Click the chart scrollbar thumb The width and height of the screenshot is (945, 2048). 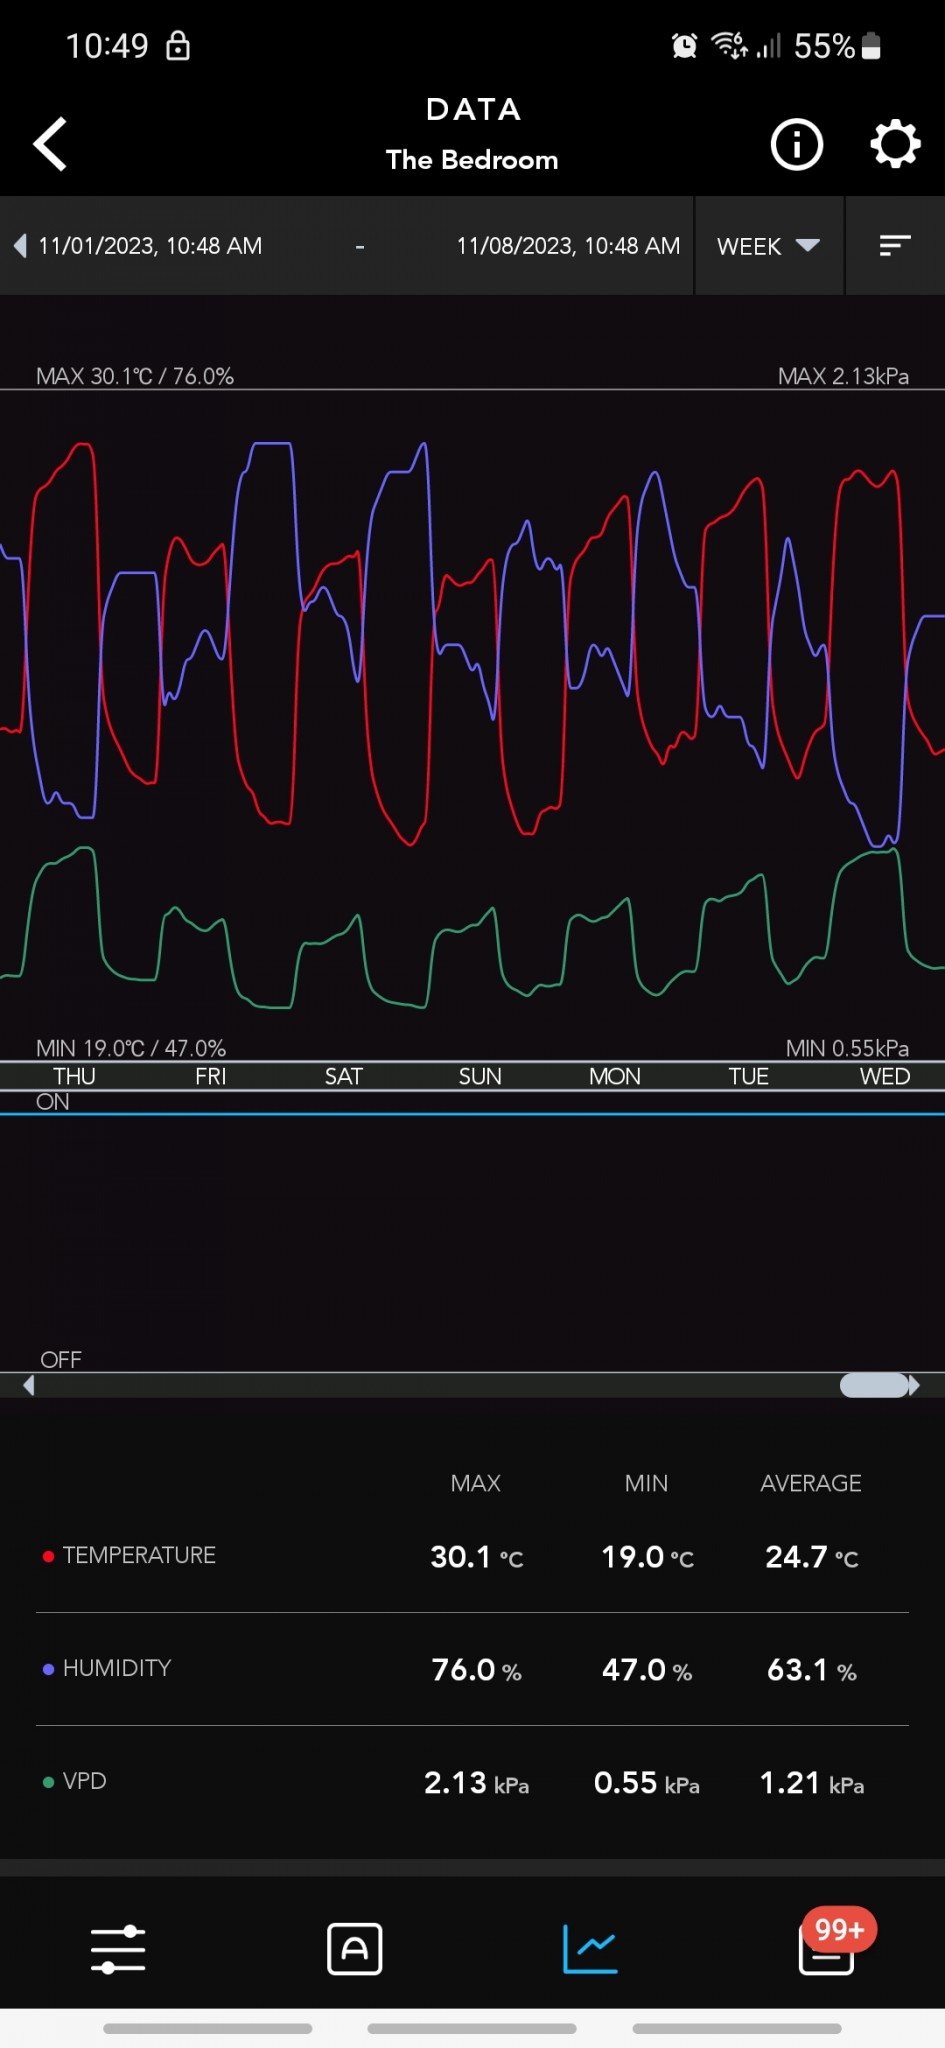pos(874,1385)
